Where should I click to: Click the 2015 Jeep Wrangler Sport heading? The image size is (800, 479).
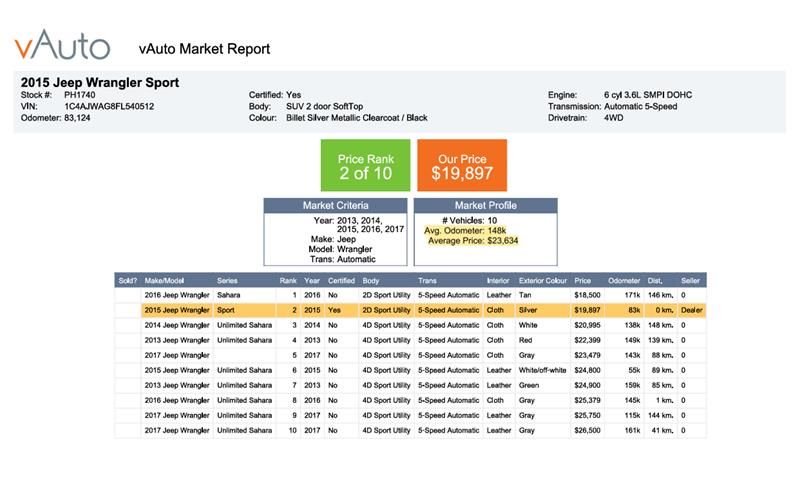100,82
